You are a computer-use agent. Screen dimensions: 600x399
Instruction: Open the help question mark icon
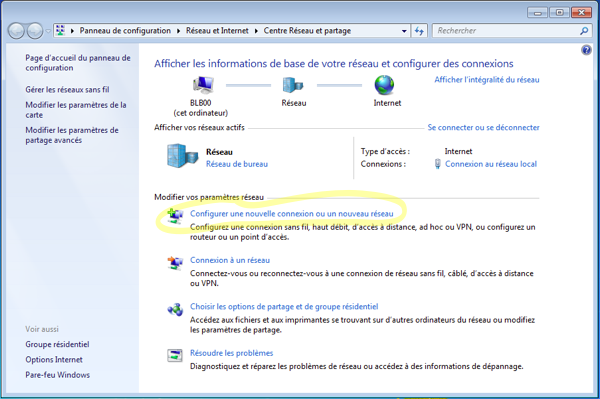tap(586, 50)
